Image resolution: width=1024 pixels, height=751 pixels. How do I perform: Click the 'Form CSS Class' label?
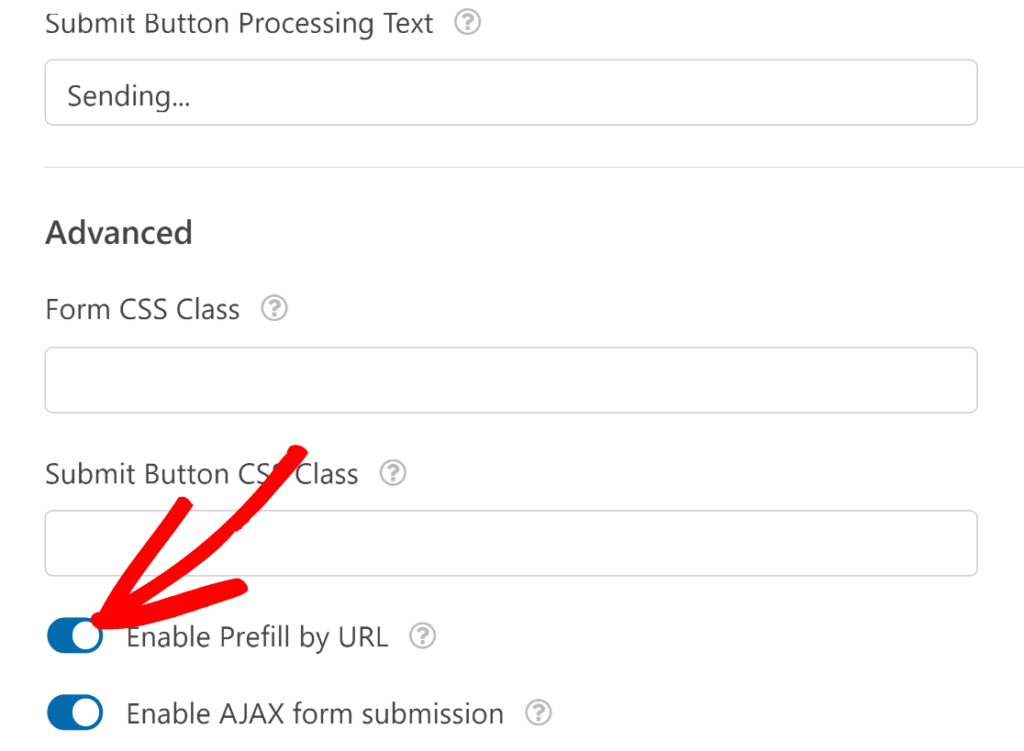coord(142,310)
